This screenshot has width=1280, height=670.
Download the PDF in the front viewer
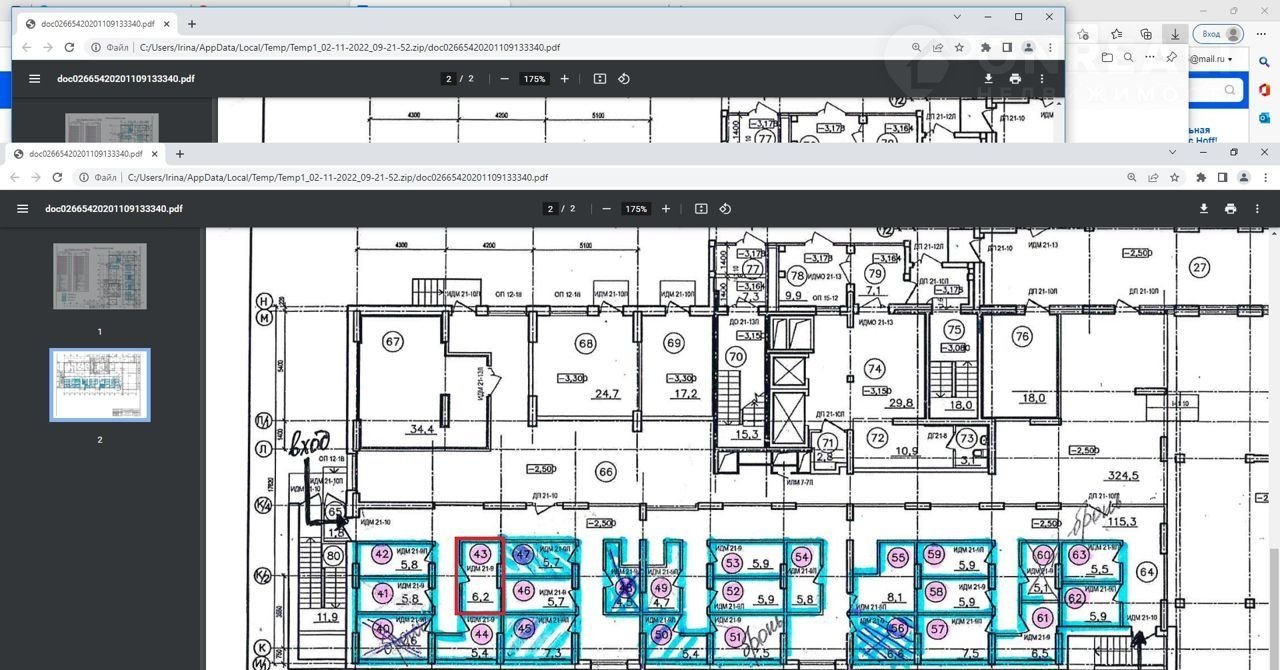[x=1204, y=209]
